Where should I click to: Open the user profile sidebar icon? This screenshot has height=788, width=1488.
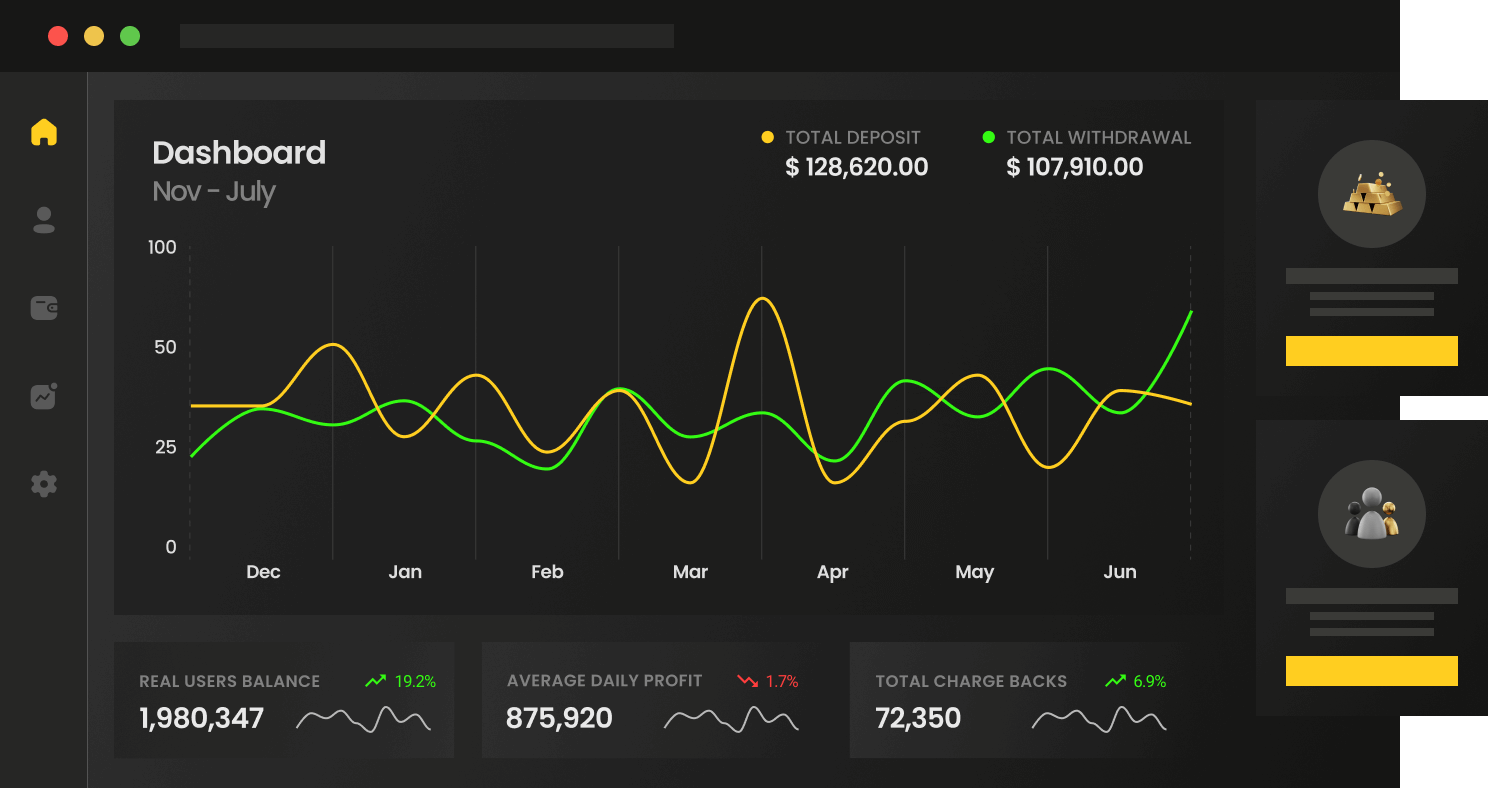[x=44, y=220]
